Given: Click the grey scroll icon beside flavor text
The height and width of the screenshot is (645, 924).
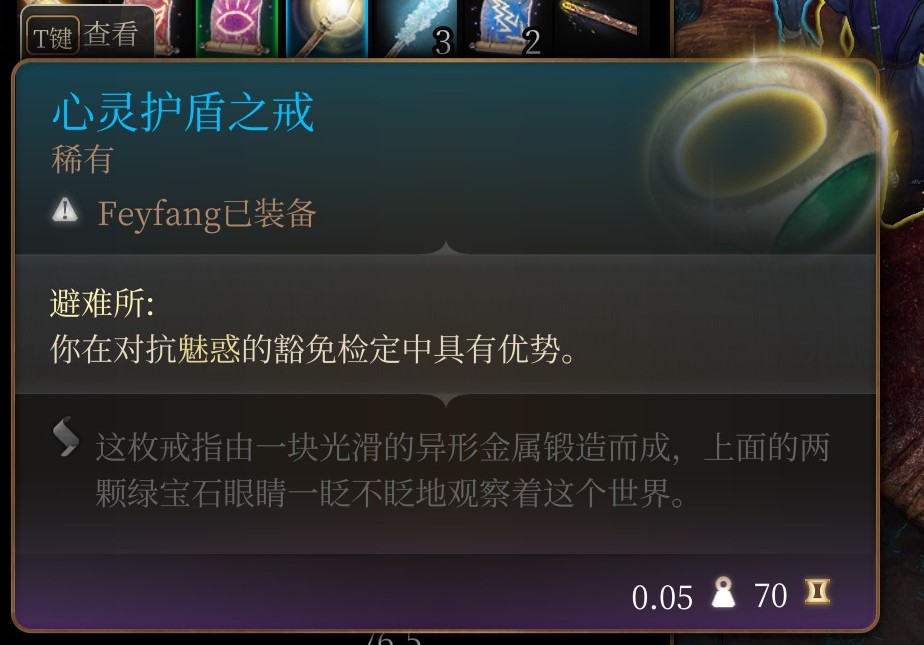Looking at the screenshot, I should pos(66,436).
